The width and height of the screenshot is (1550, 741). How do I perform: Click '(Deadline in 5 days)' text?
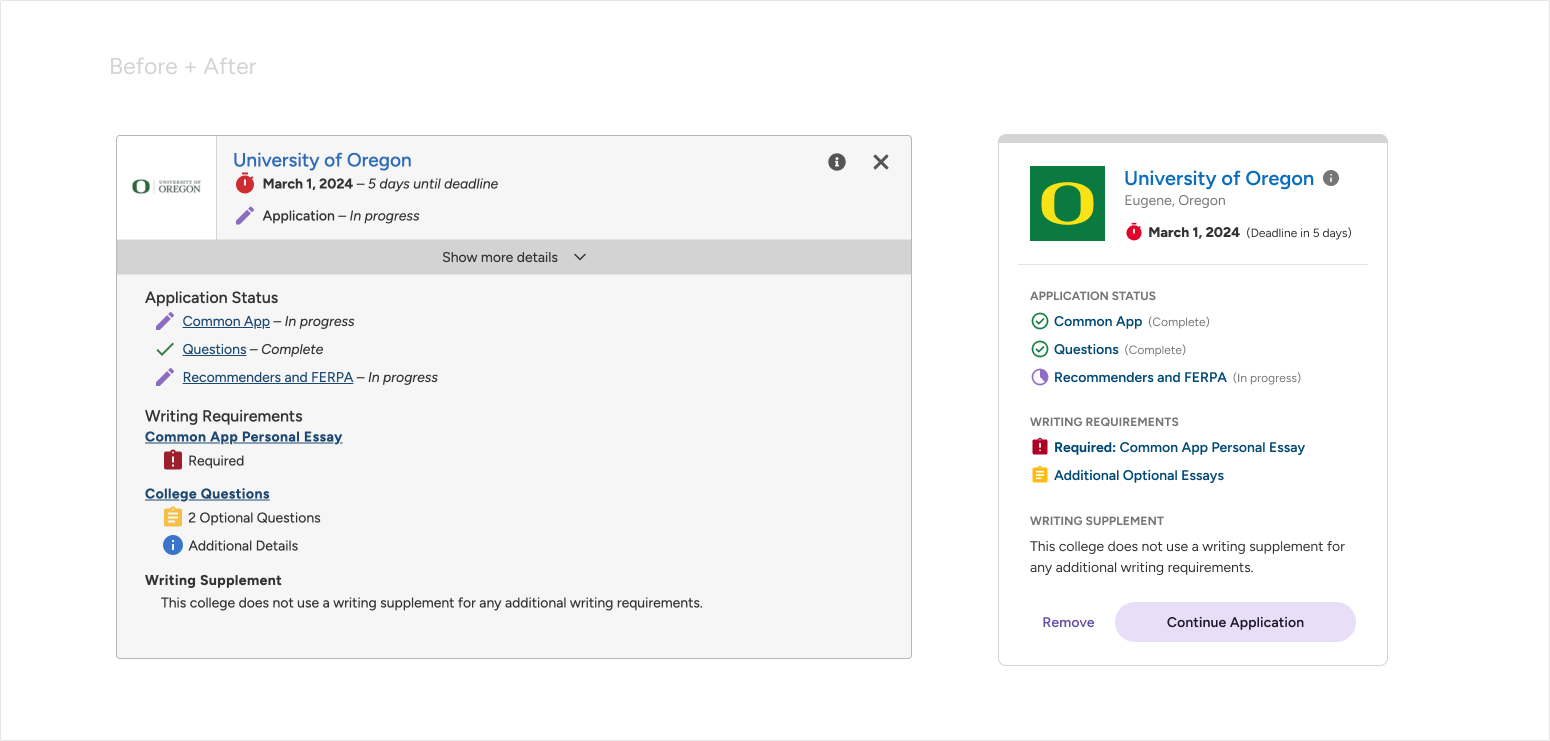pos(1299,233)
